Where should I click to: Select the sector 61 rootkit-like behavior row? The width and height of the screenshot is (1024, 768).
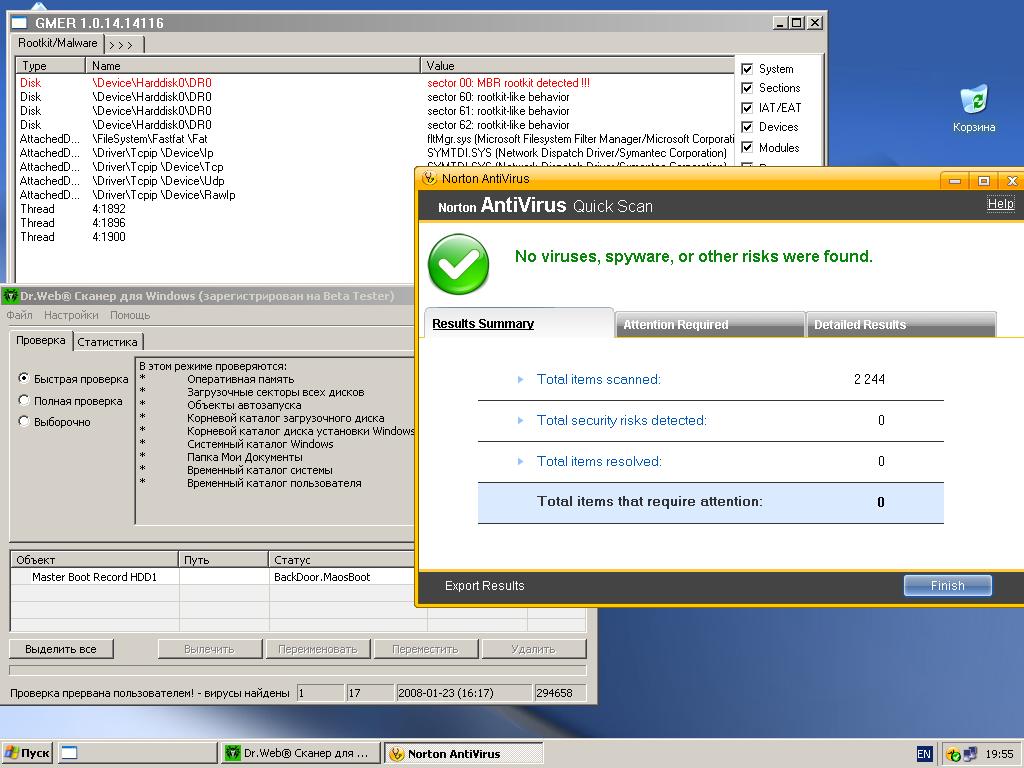tap(375, 111)
